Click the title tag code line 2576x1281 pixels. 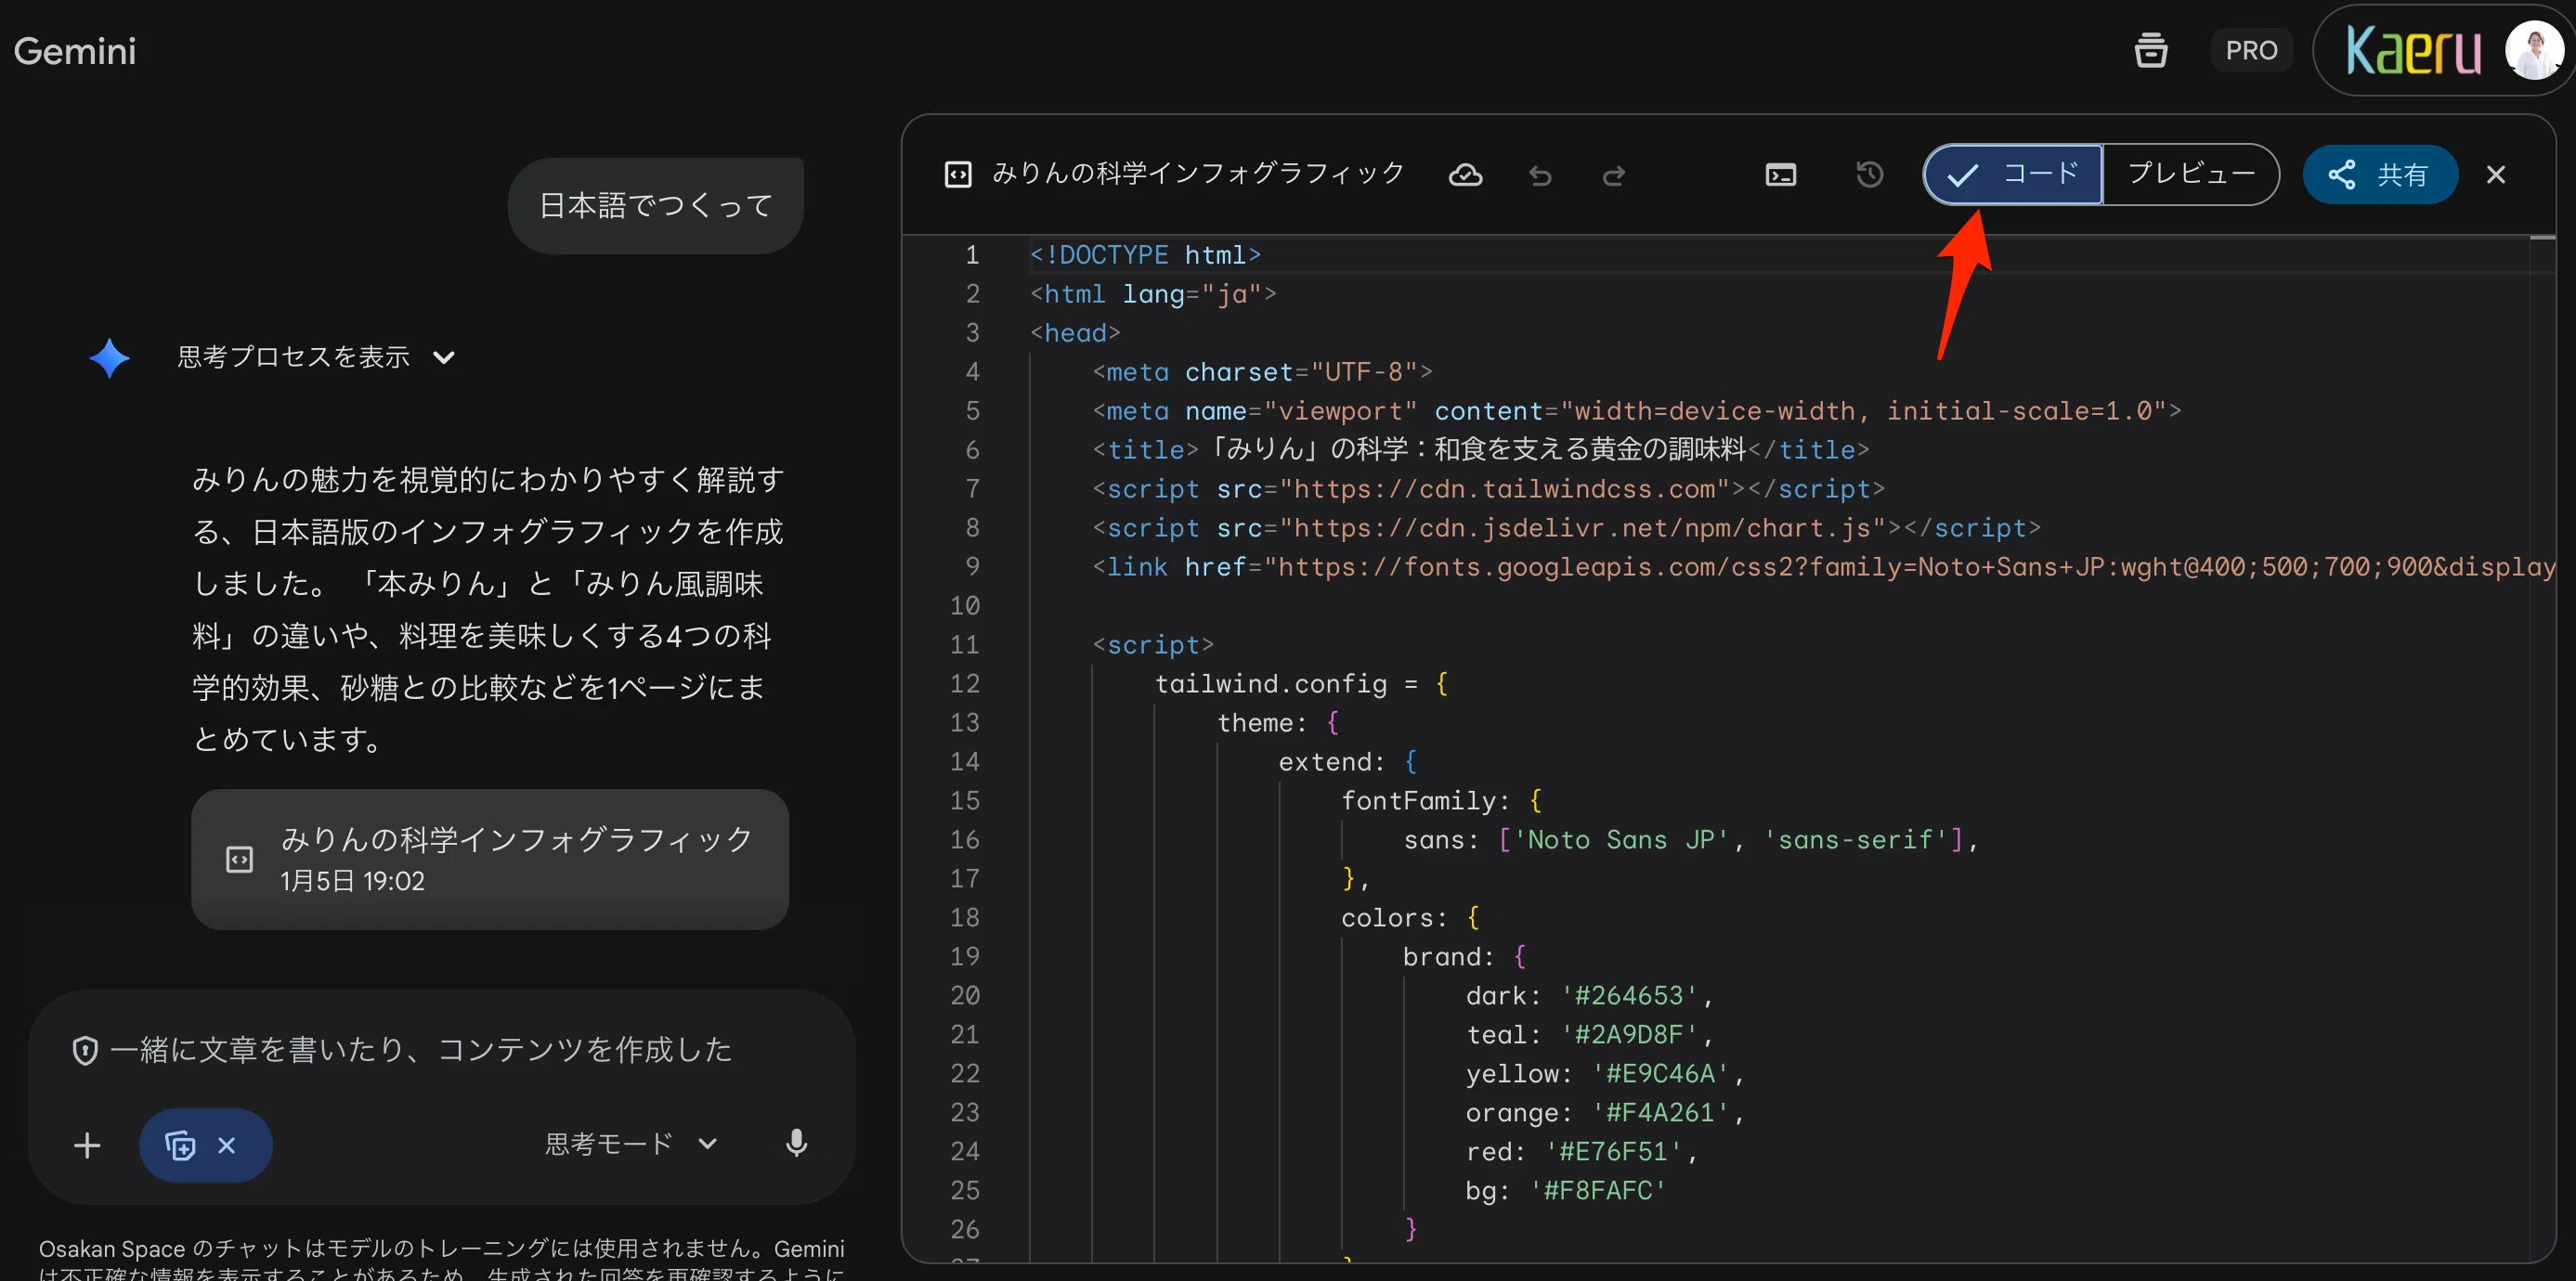[x=1480, y=451]
